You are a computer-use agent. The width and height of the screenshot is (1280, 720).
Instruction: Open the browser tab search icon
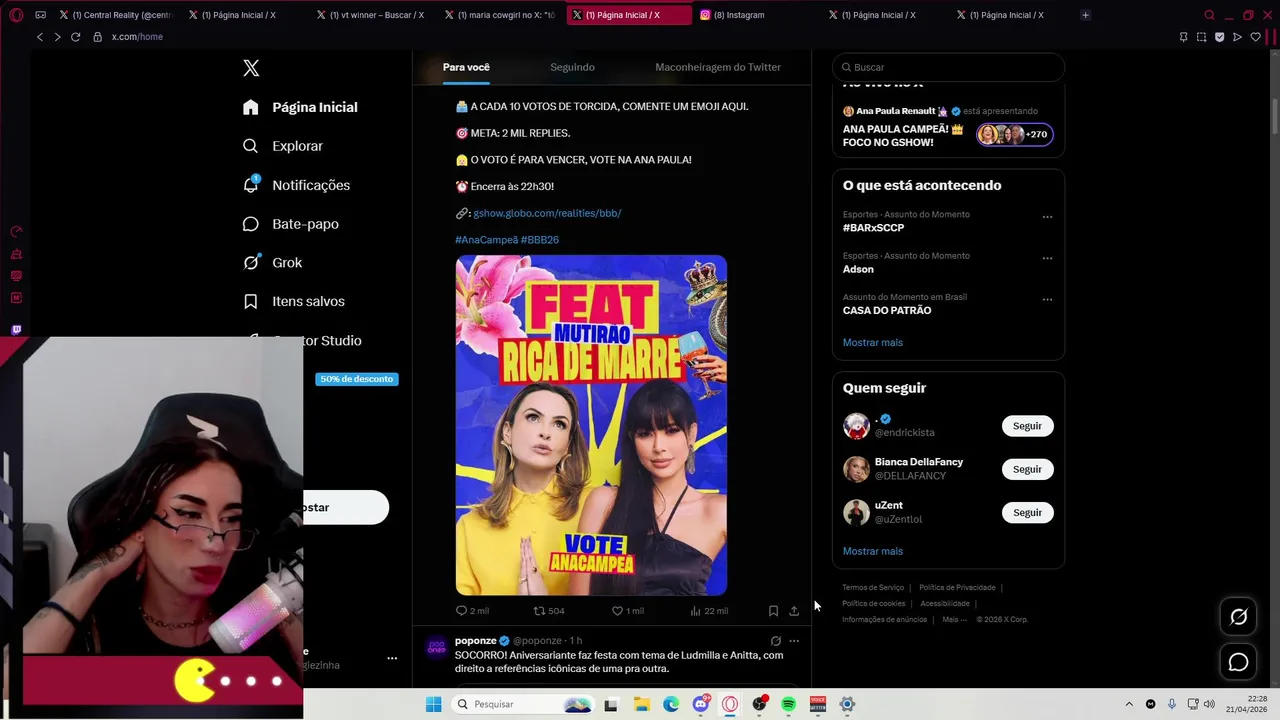[x=1209, y=15]
